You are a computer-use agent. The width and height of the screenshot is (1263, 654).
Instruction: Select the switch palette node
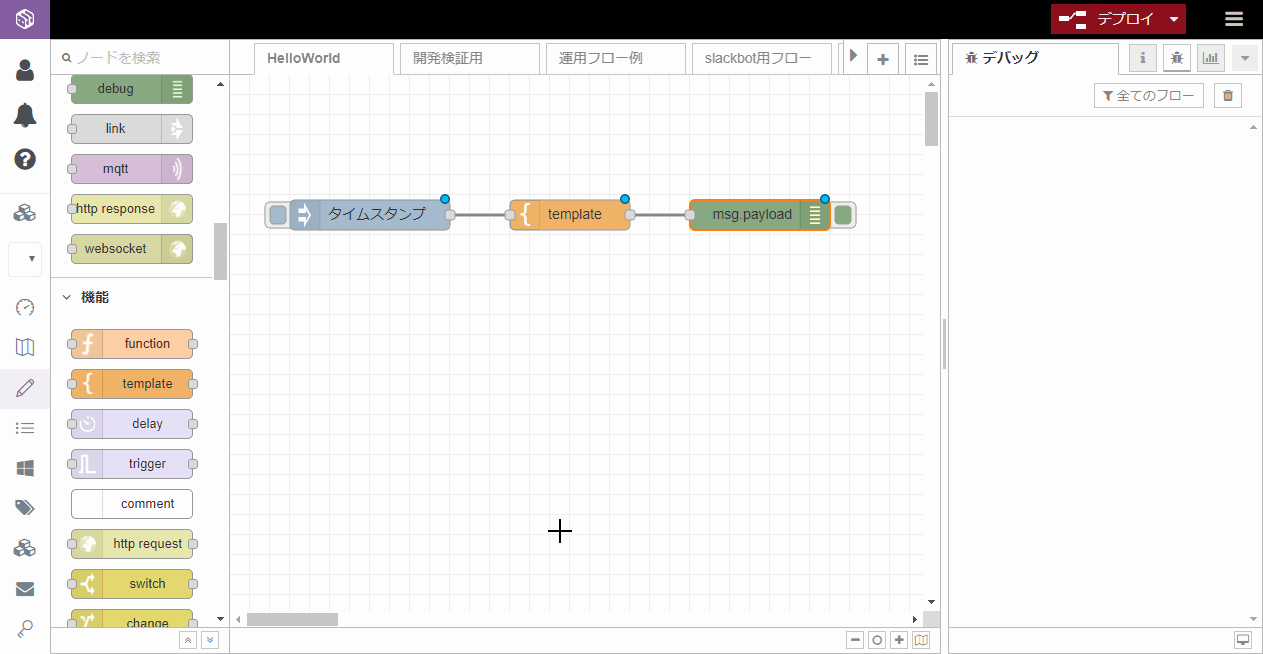coord(132,584)
